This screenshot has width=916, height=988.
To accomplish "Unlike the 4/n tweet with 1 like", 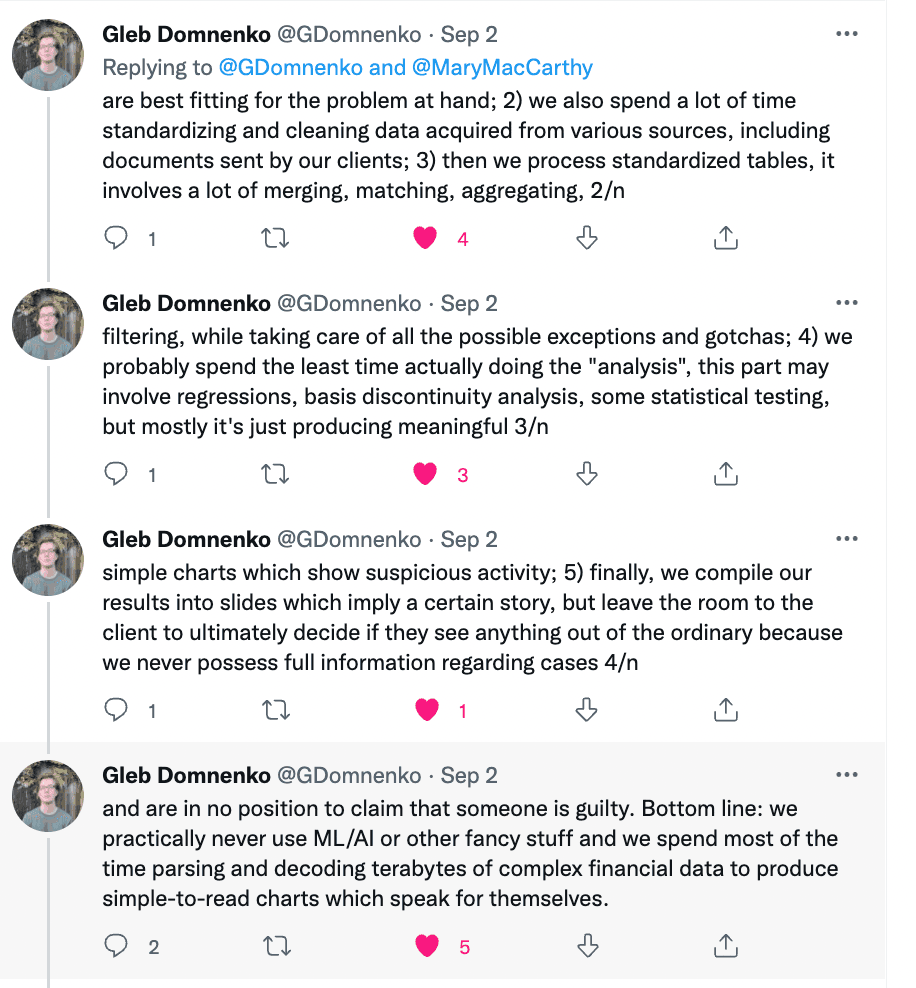I will pos(426,710).
